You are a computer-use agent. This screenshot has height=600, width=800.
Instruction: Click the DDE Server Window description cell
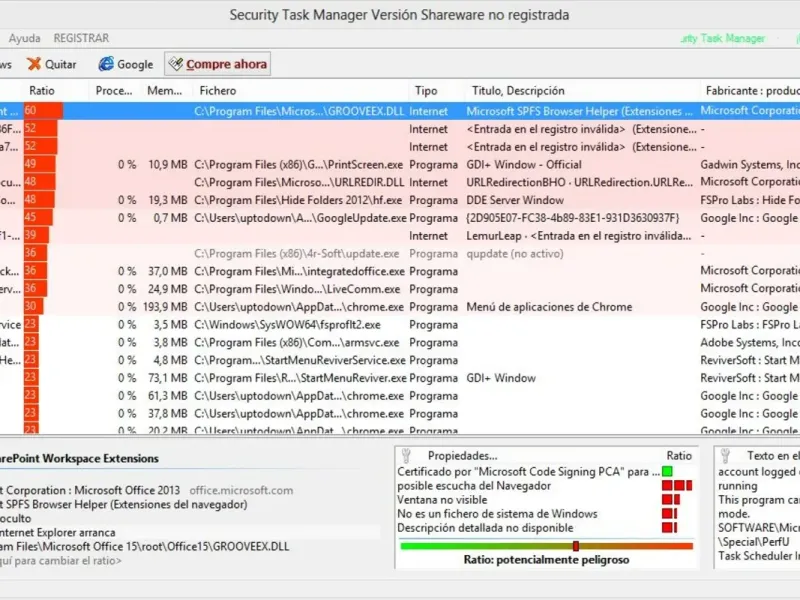click(x=515, y=200)
